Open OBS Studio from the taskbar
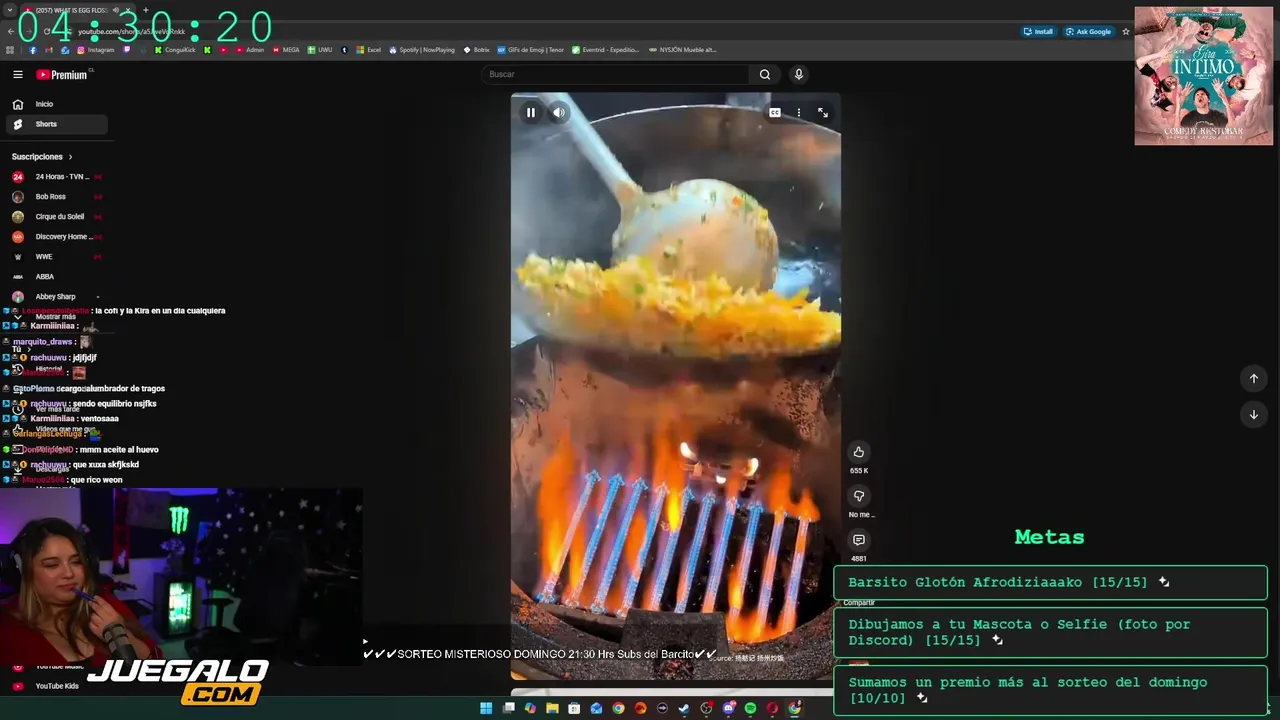 pos(706,708)
